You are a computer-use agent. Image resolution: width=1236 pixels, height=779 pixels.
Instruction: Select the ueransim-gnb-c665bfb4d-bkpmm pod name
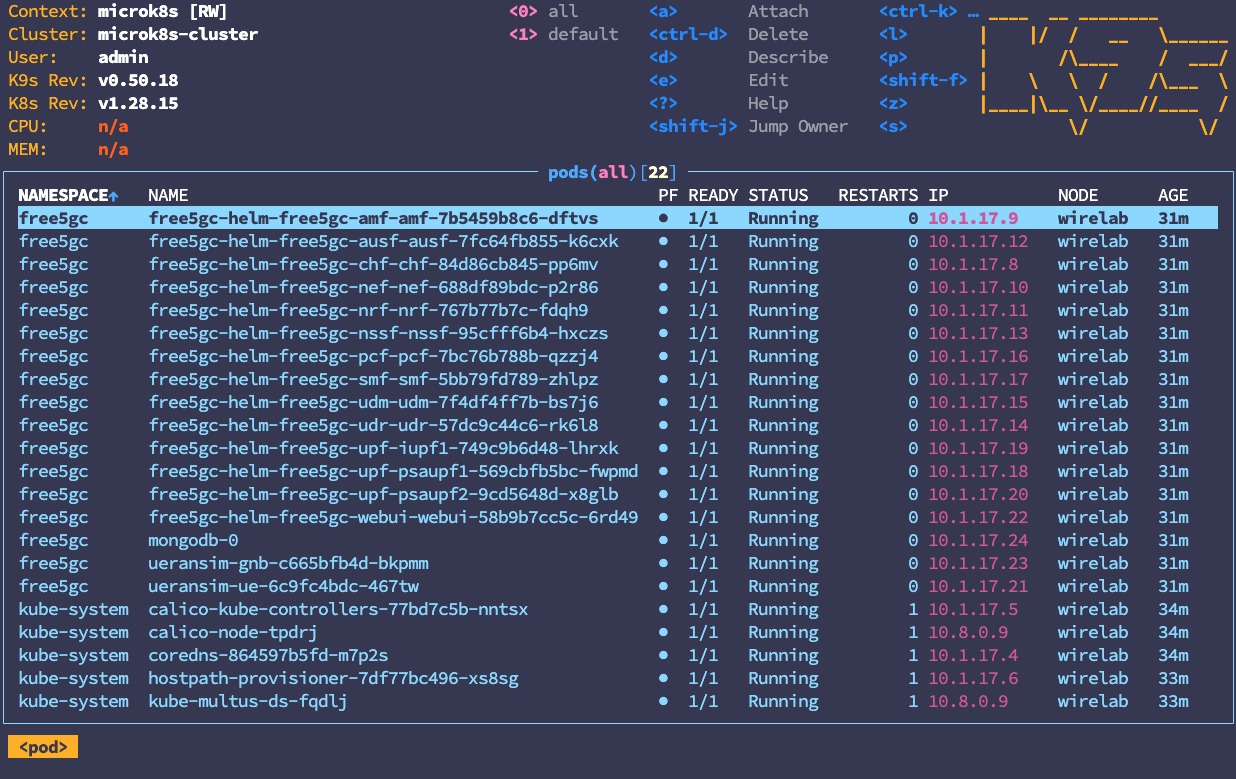[288, 563]
